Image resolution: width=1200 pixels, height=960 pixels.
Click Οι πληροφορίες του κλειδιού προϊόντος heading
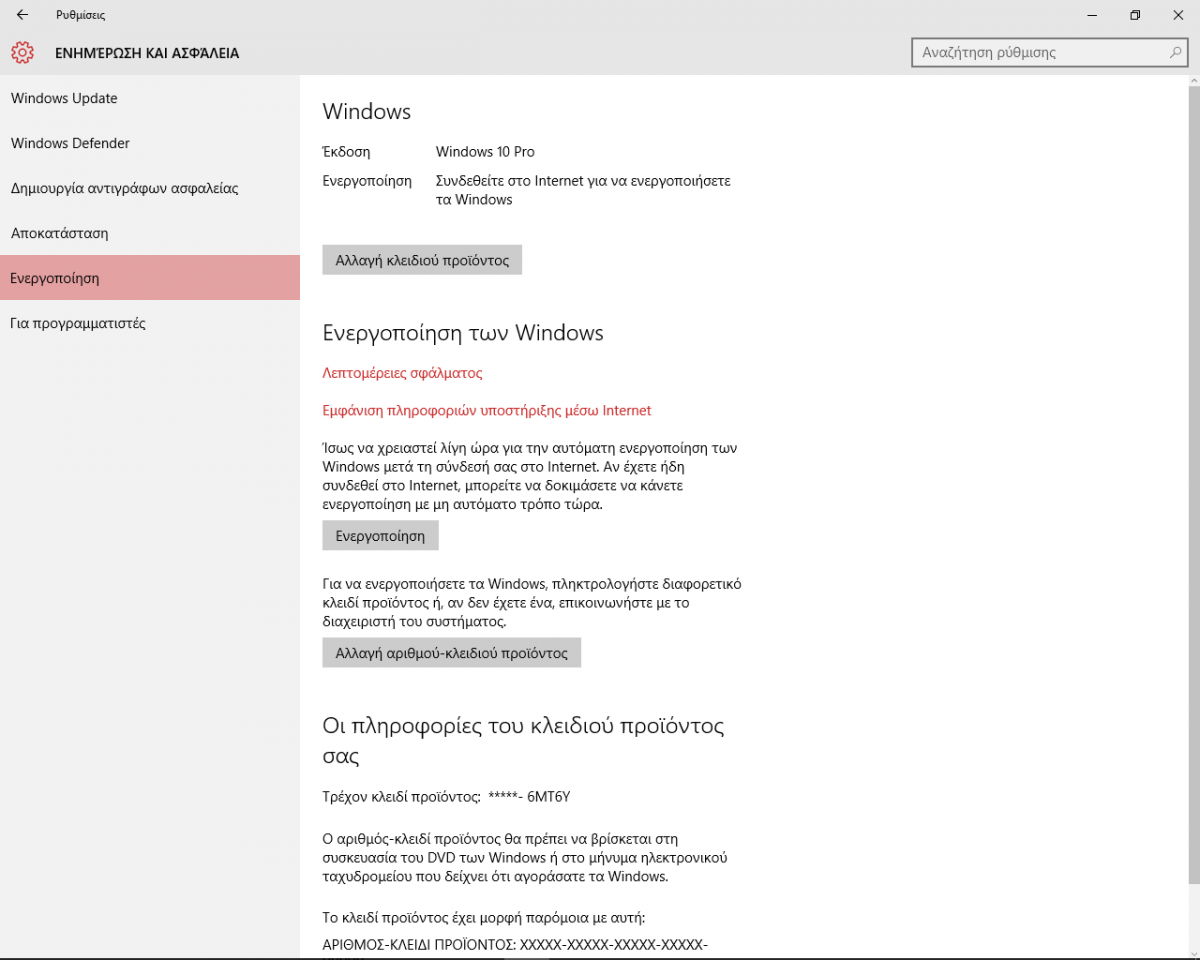tap(523, 740)
